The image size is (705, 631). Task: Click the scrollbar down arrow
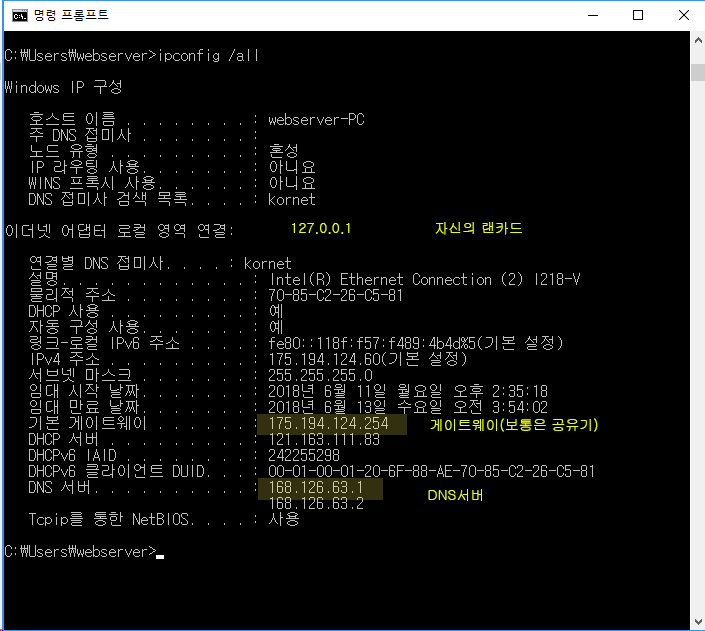(x=698, y=622)
